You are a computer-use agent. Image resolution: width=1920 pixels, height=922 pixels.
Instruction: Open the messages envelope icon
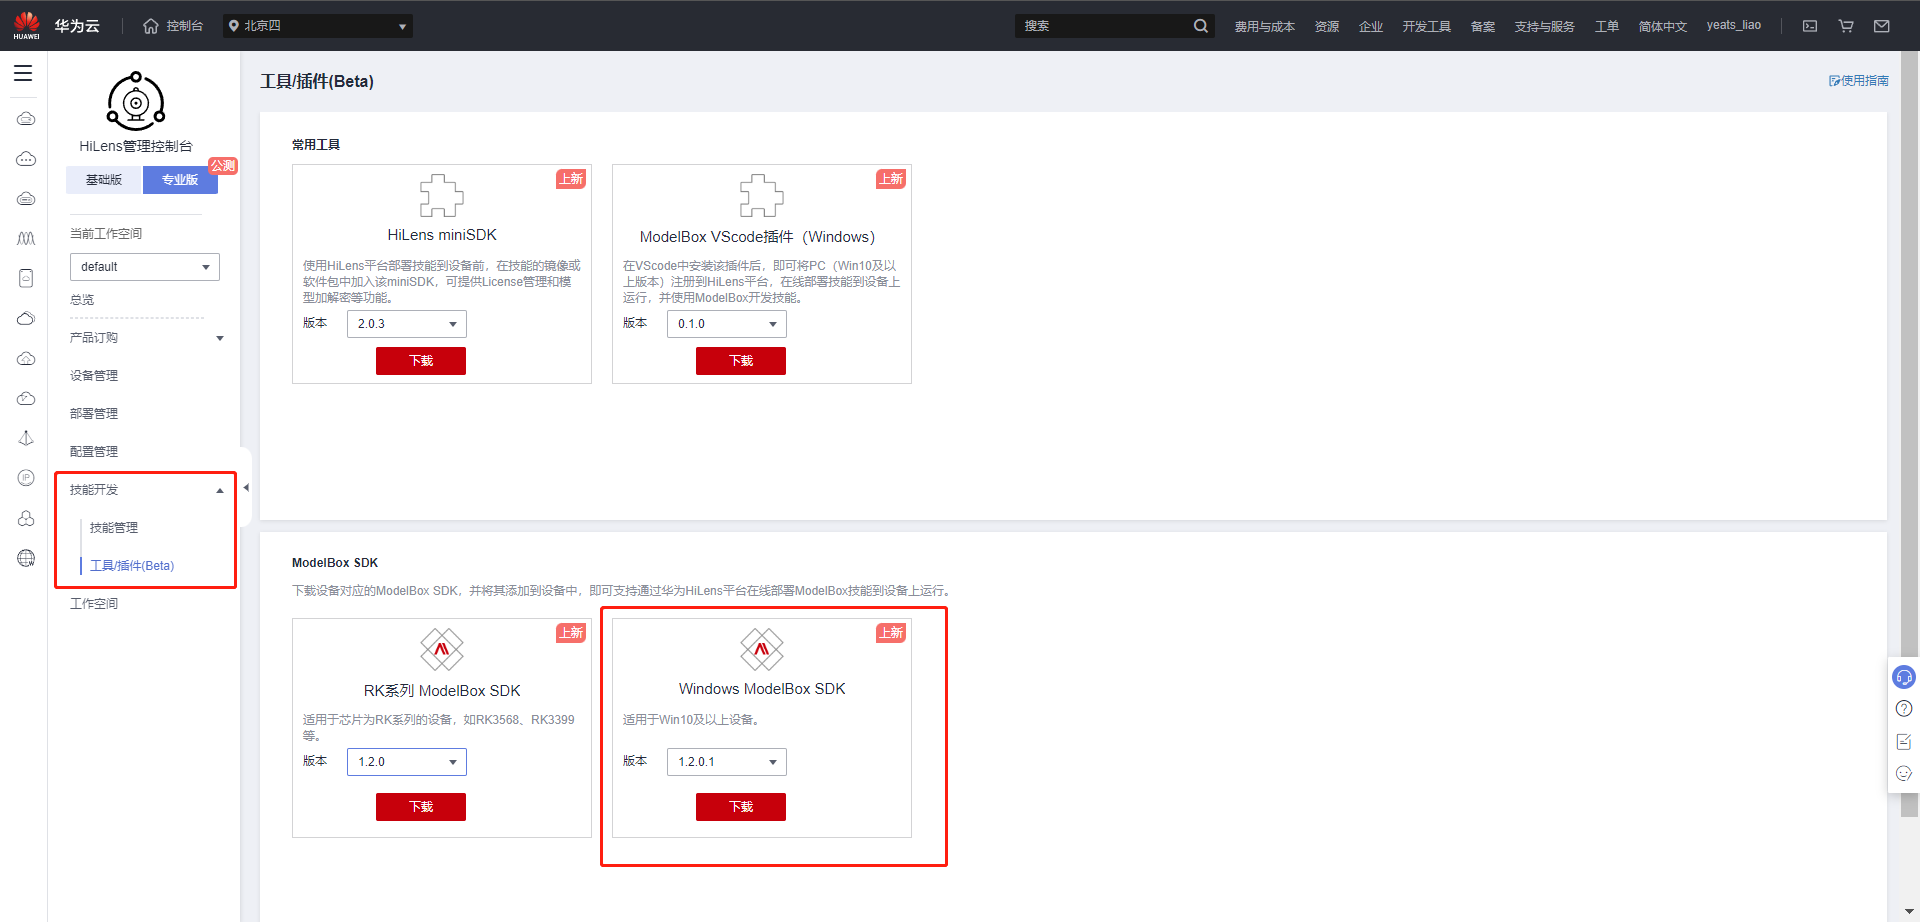pyautogui.click(x=1882, y=26)
